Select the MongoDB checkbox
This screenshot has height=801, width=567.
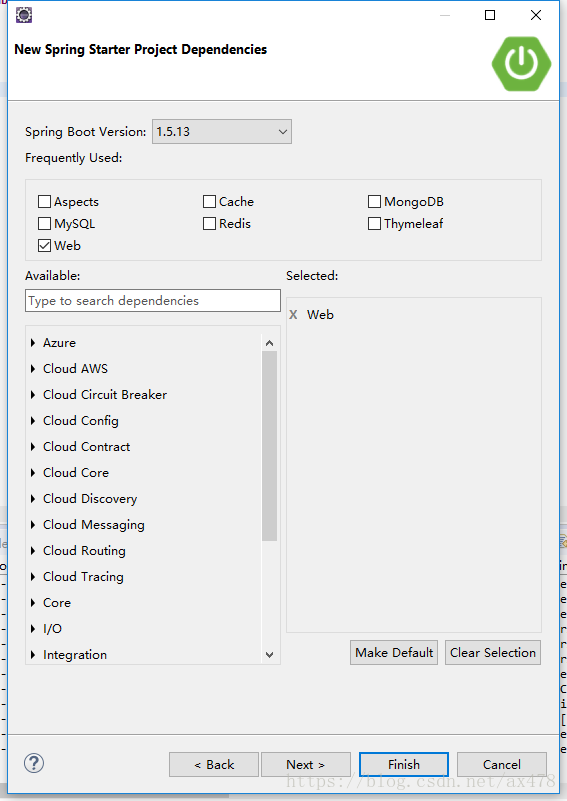[x=374, y=202]
